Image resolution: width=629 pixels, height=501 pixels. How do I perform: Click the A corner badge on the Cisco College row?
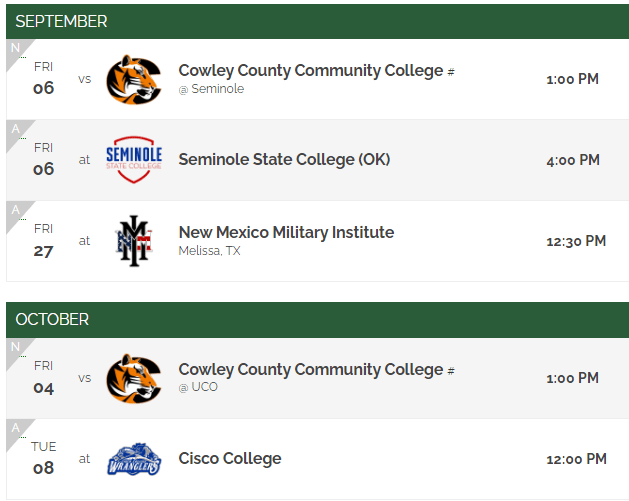coord(14,427)
